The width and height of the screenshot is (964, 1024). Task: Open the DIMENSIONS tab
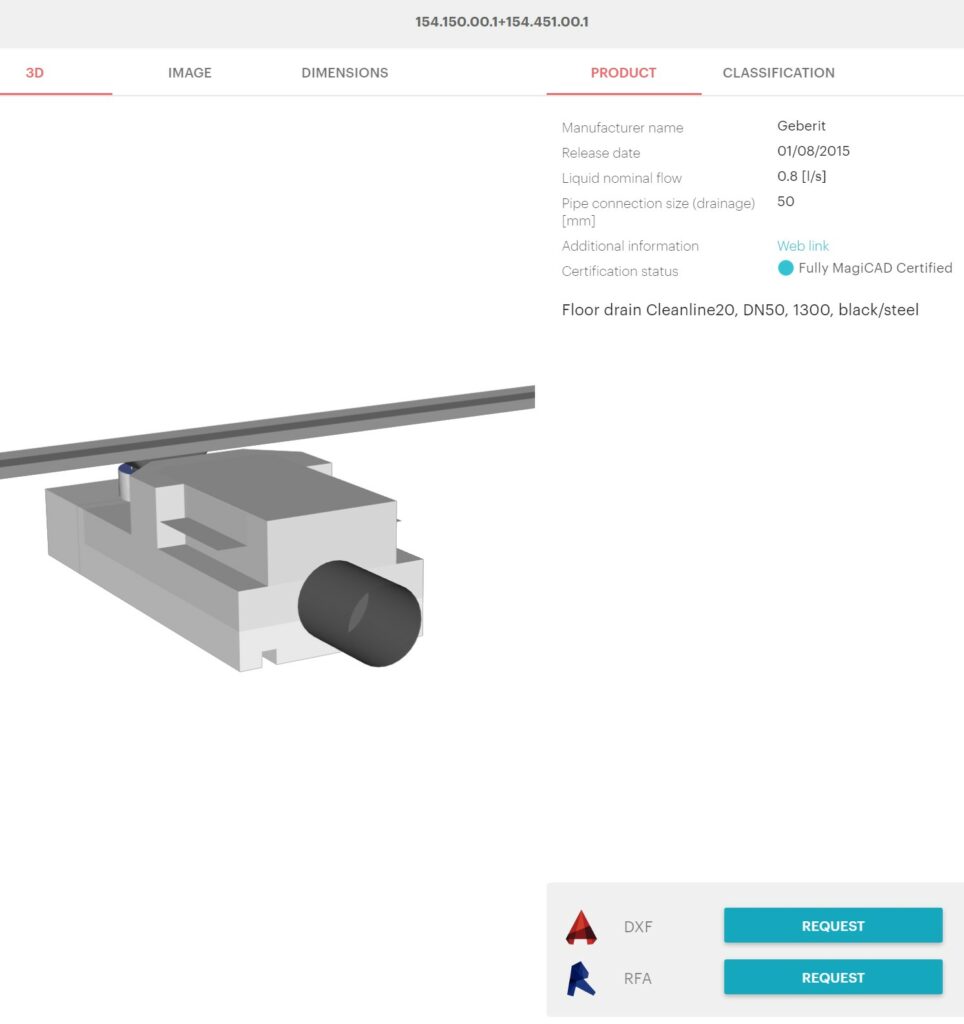[x=344, y=72]
